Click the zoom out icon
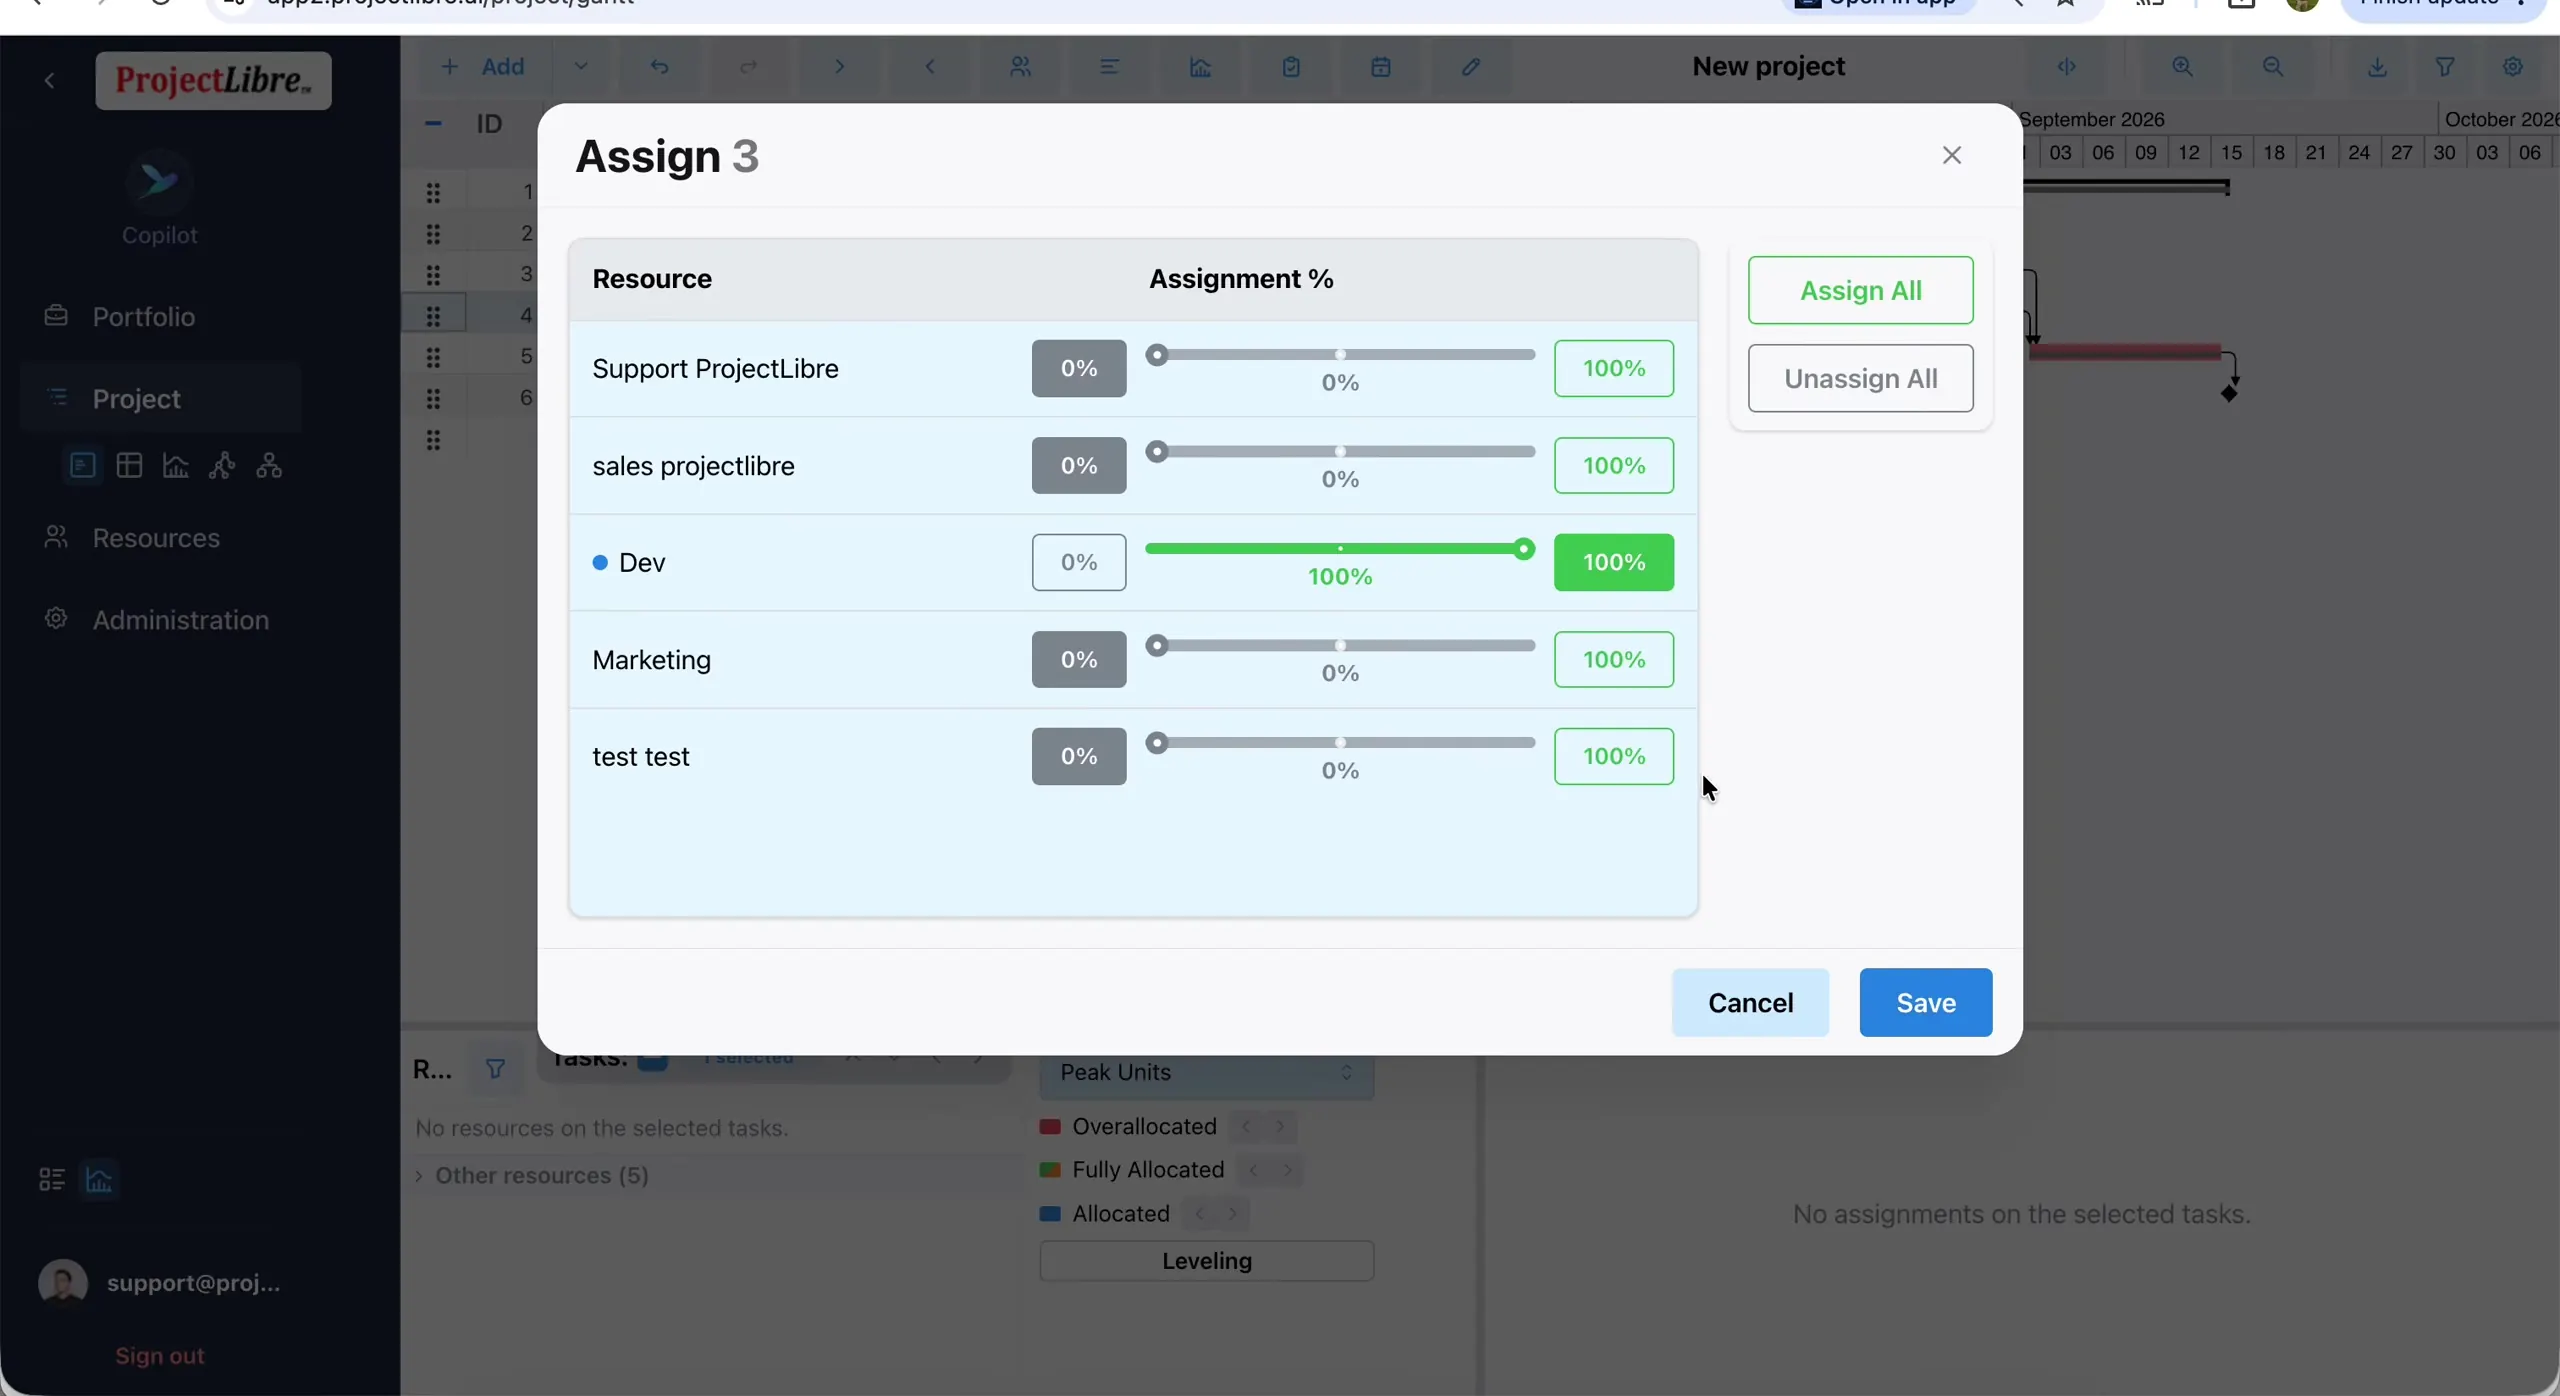This screenshot has width=2560, height=1396. pyautogui.click(x=2272, y=66)
